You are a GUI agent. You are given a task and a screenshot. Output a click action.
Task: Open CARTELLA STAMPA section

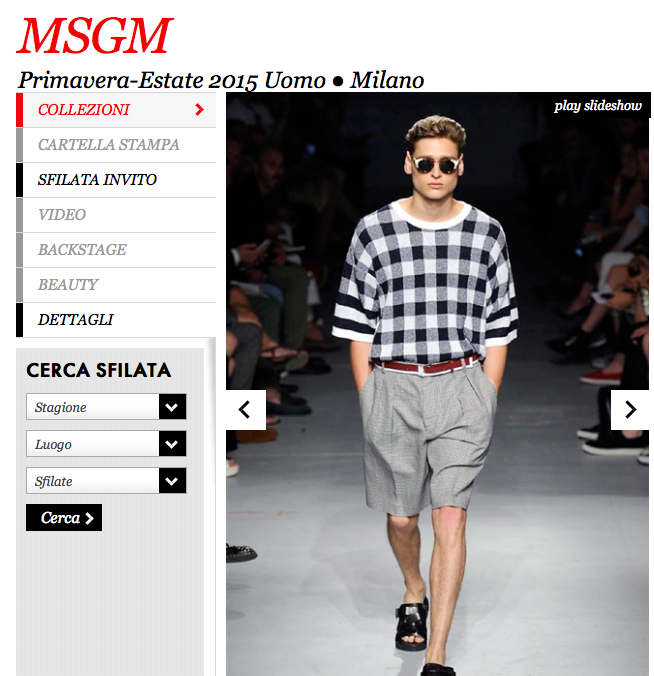pos(116,145)
